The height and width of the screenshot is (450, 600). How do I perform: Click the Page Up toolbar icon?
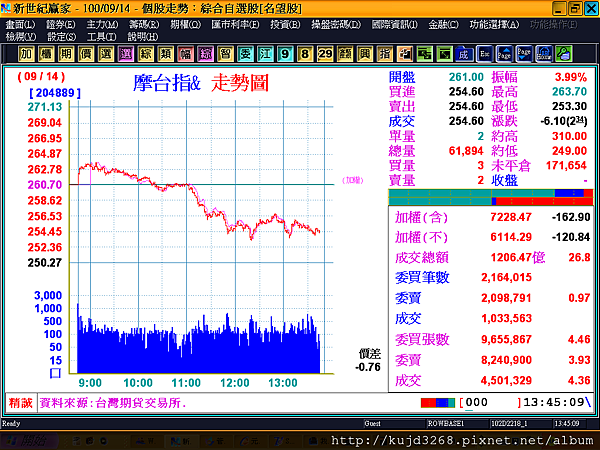[504, 54]
